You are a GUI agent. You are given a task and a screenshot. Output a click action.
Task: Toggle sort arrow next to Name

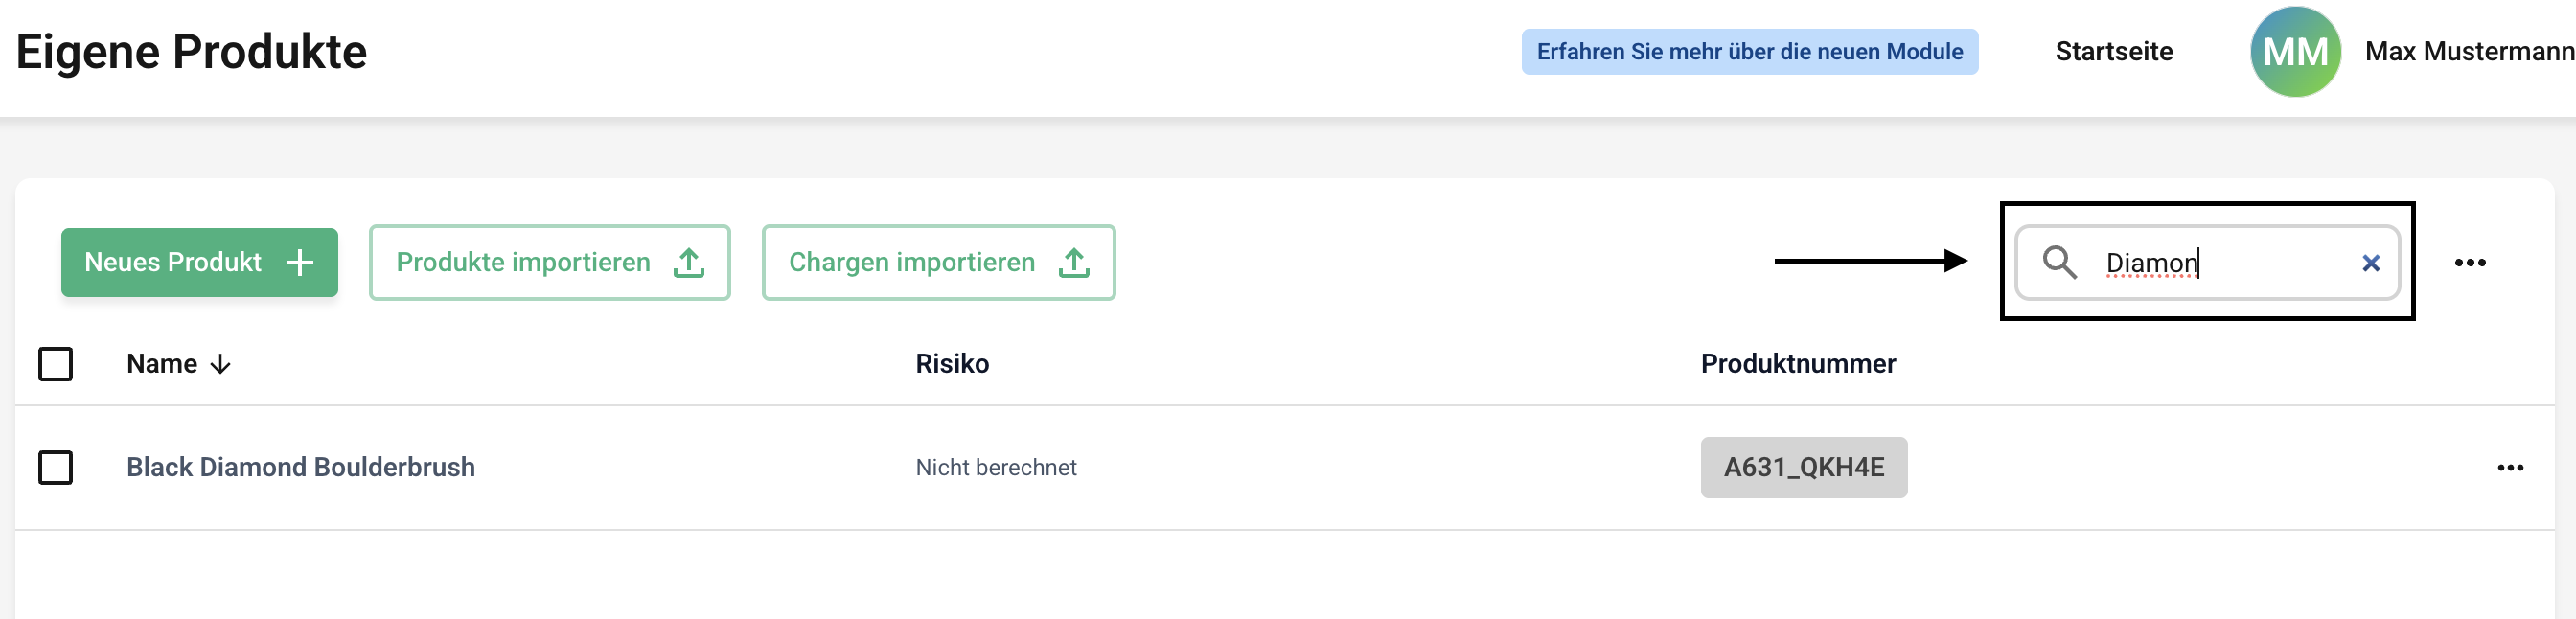pyautogui.click(x=221, y=365)
